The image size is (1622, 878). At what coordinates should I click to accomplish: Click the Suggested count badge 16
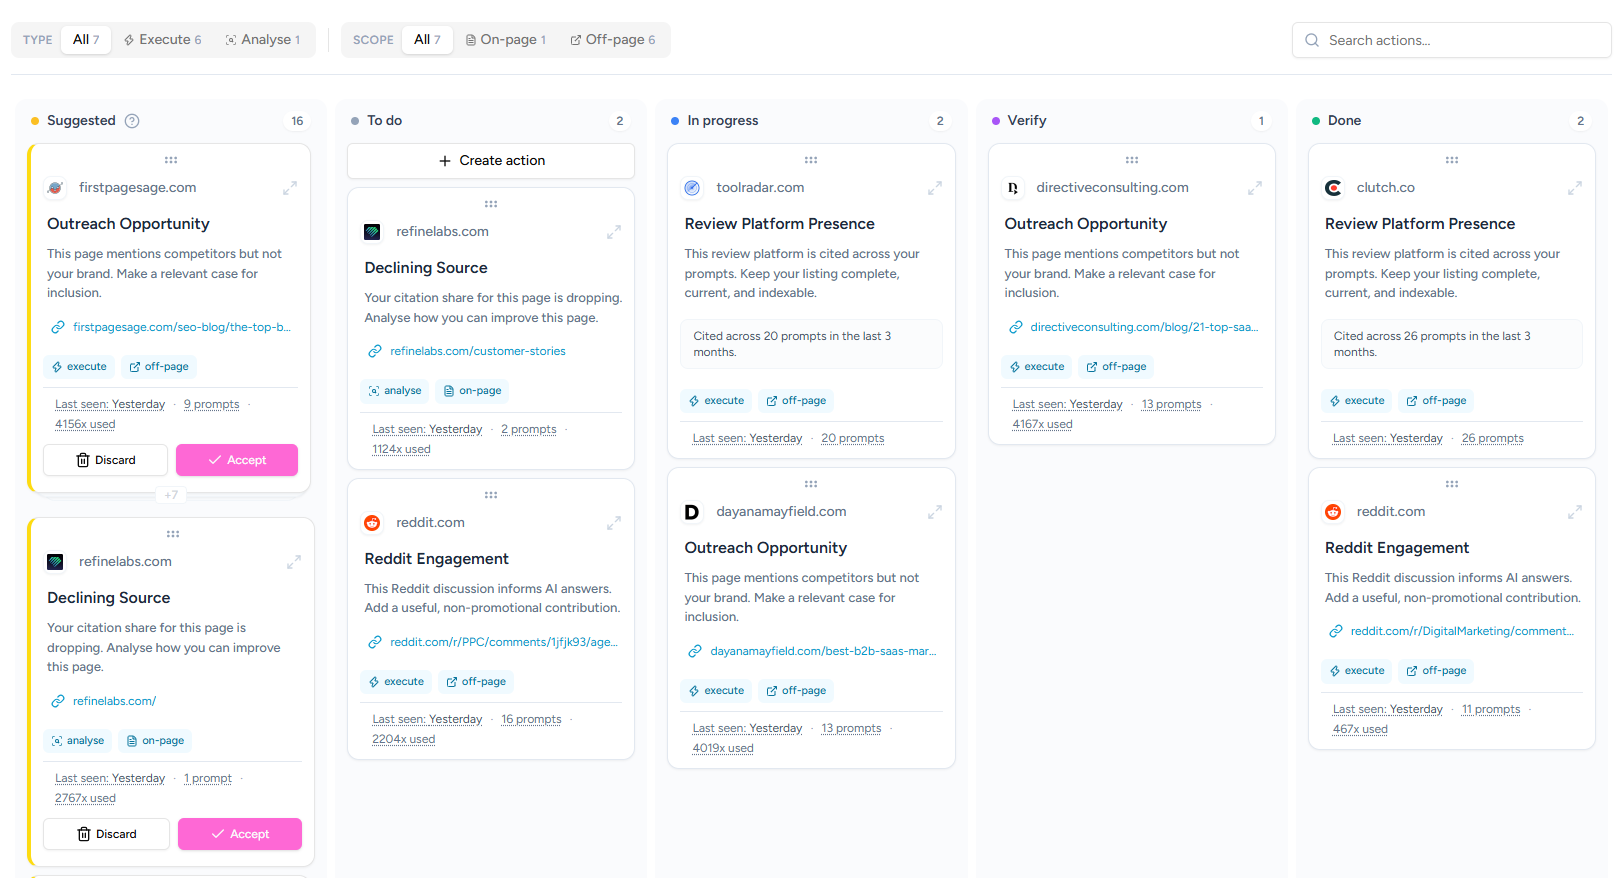(297, 121)
